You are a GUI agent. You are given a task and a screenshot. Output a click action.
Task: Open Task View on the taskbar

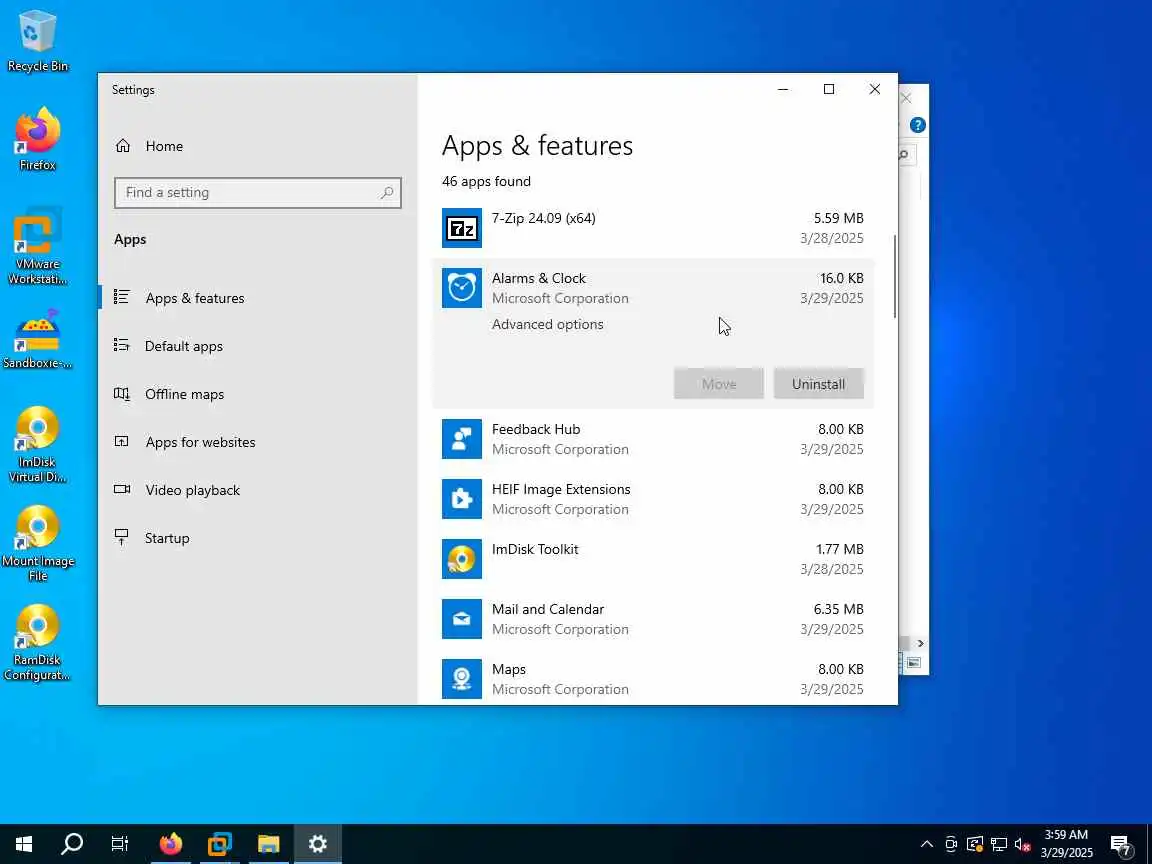pyautogui.click(x=120, y=843)
